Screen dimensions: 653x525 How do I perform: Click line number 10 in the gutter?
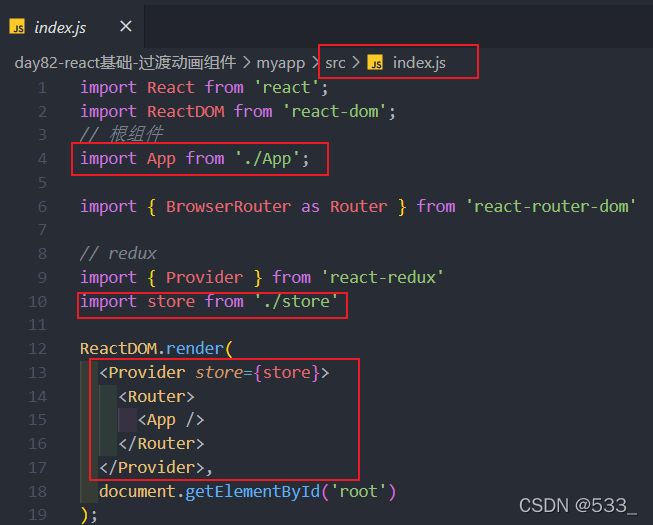37,301
